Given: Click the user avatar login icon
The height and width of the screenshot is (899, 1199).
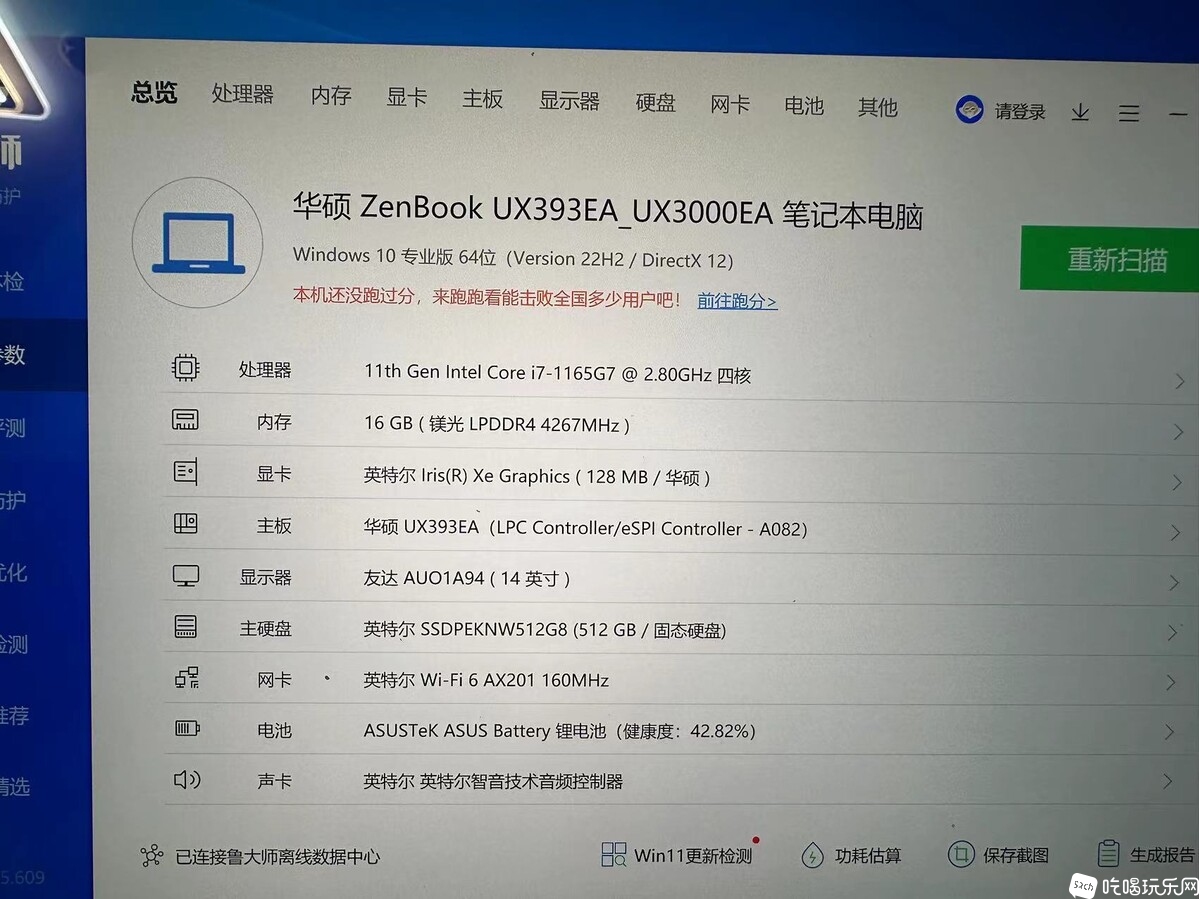Looking at the screenshot, I should (x=970, y=109).
